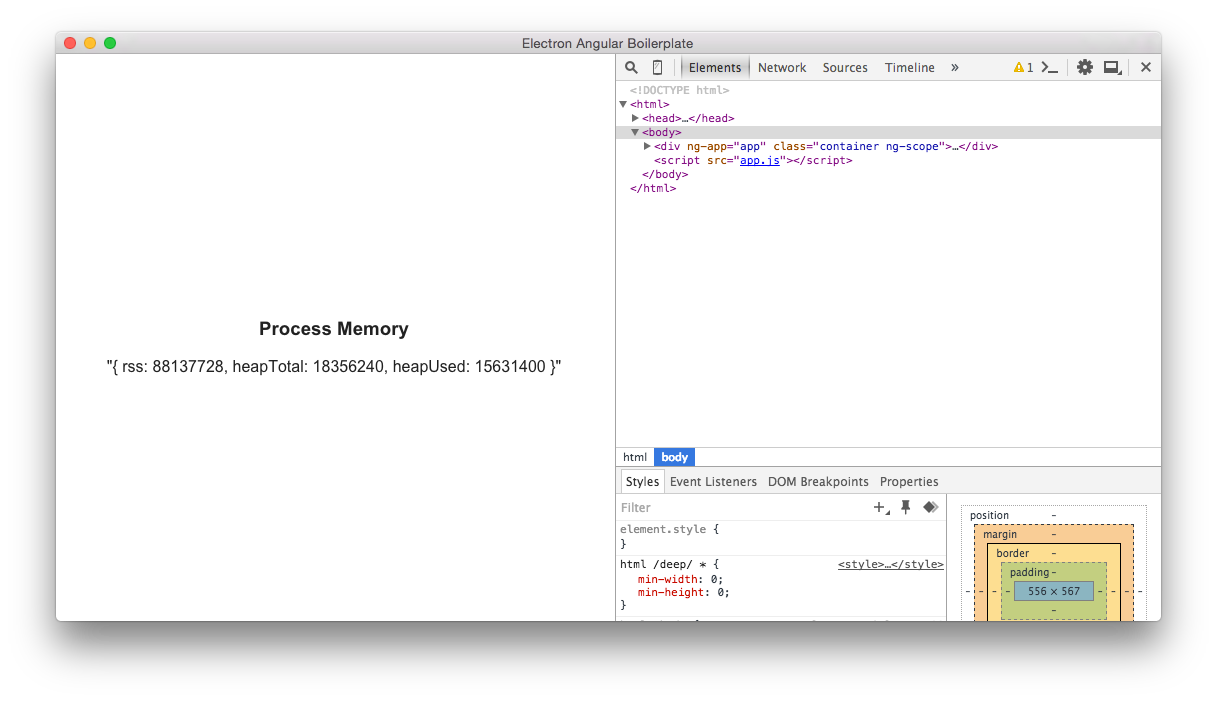Click the yellow minimize window button
This screenshot has height=701, width=1217.
pos(90,43)
